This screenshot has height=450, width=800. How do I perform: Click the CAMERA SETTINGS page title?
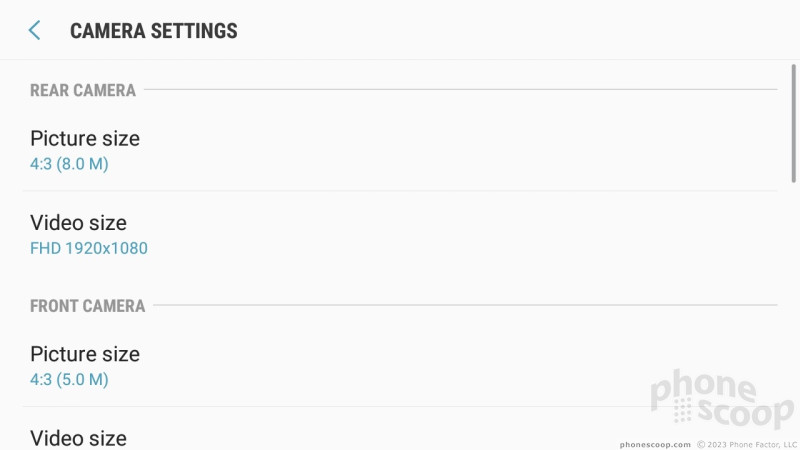point(154,31)
